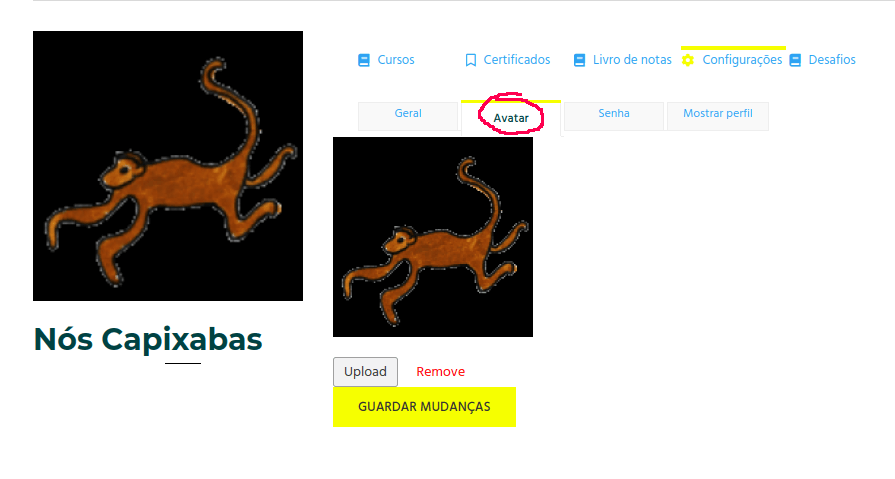Select the Configurações menu item

[x=742, y=60]
